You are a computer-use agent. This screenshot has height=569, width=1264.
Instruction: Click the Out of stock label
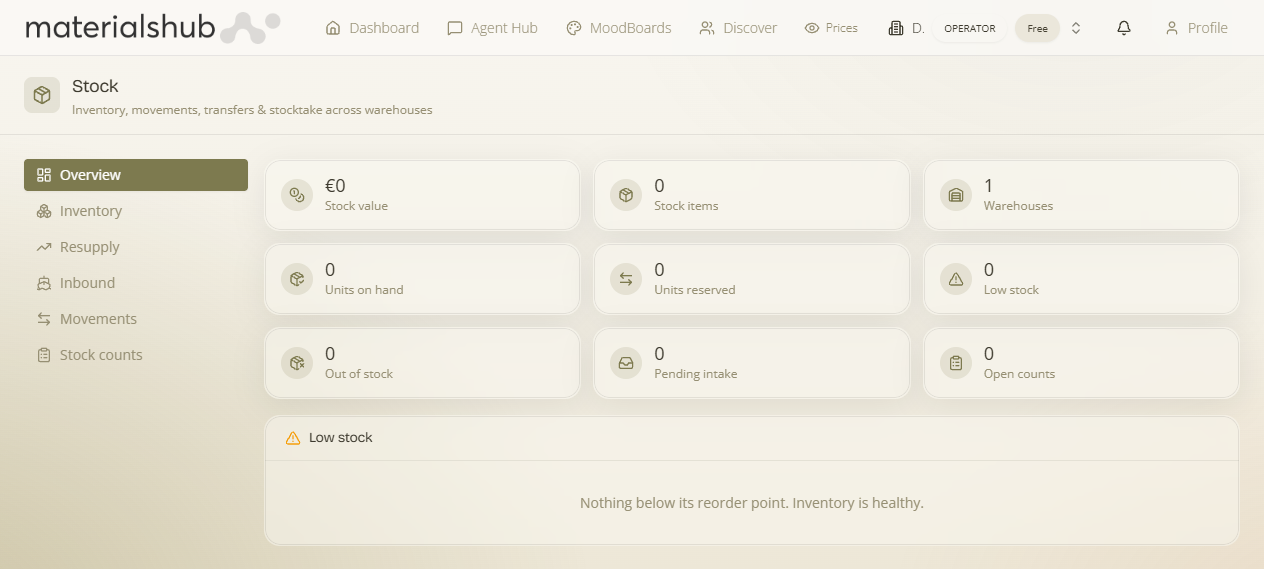(x=359, y=374)
